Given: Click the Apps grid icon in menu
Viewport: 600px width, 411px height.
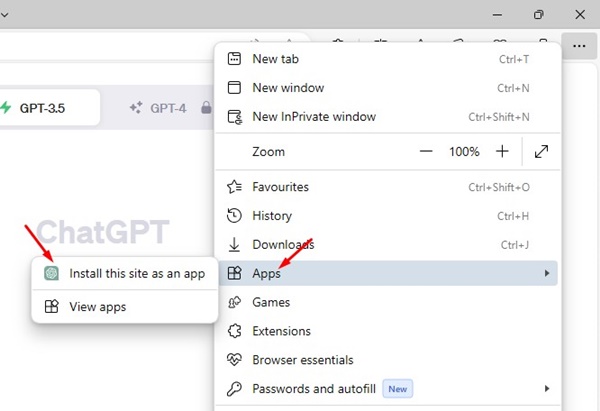Looking at the screenshot, I should 234,273.
